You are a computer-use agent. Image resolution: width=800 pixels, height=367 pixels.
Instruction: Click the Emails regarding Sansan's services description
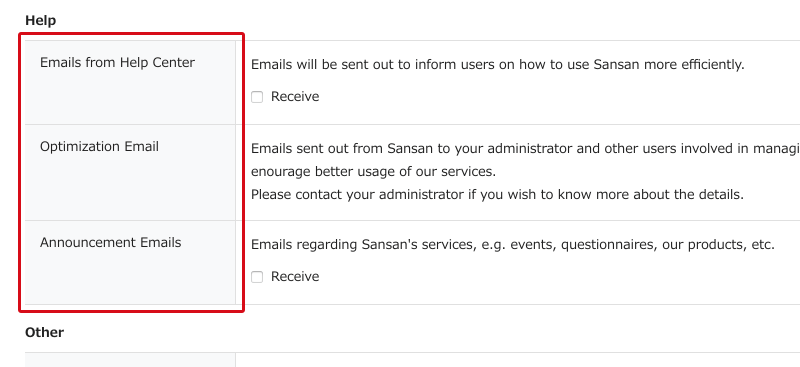coord(513,244)
